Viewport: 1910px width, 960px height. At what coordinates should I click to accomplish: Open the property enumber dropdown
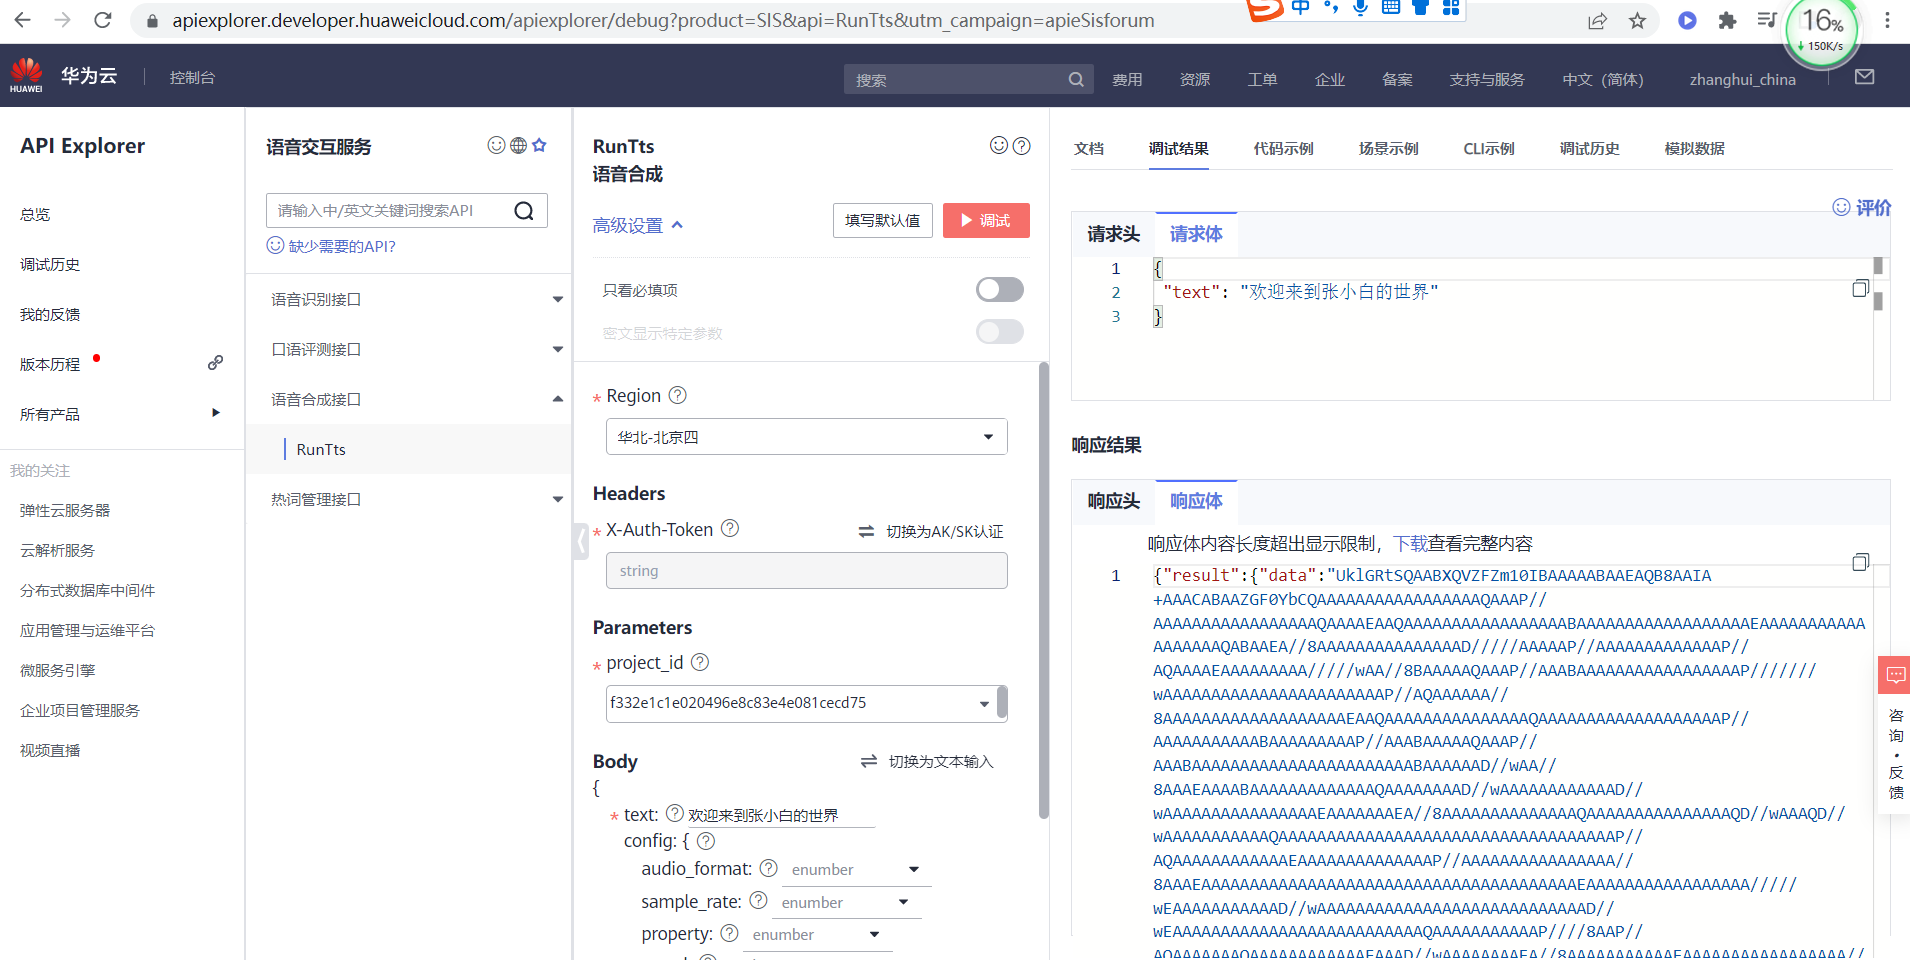point(817,935)
